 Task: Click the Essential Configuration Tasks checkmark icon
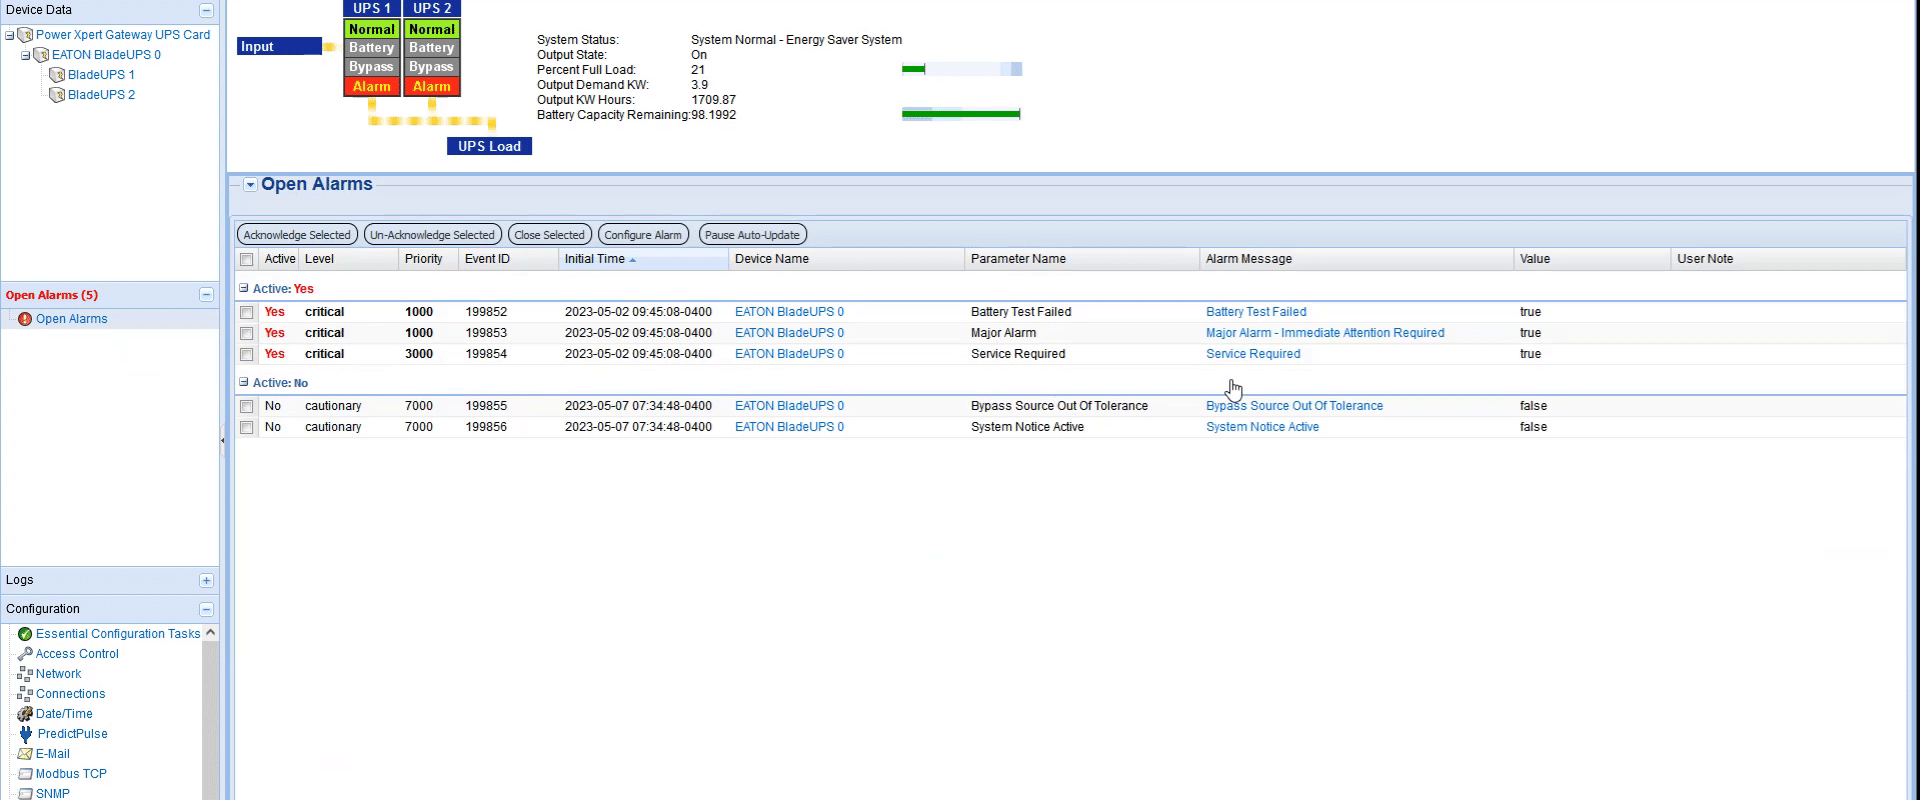click(x=25, y=634)
